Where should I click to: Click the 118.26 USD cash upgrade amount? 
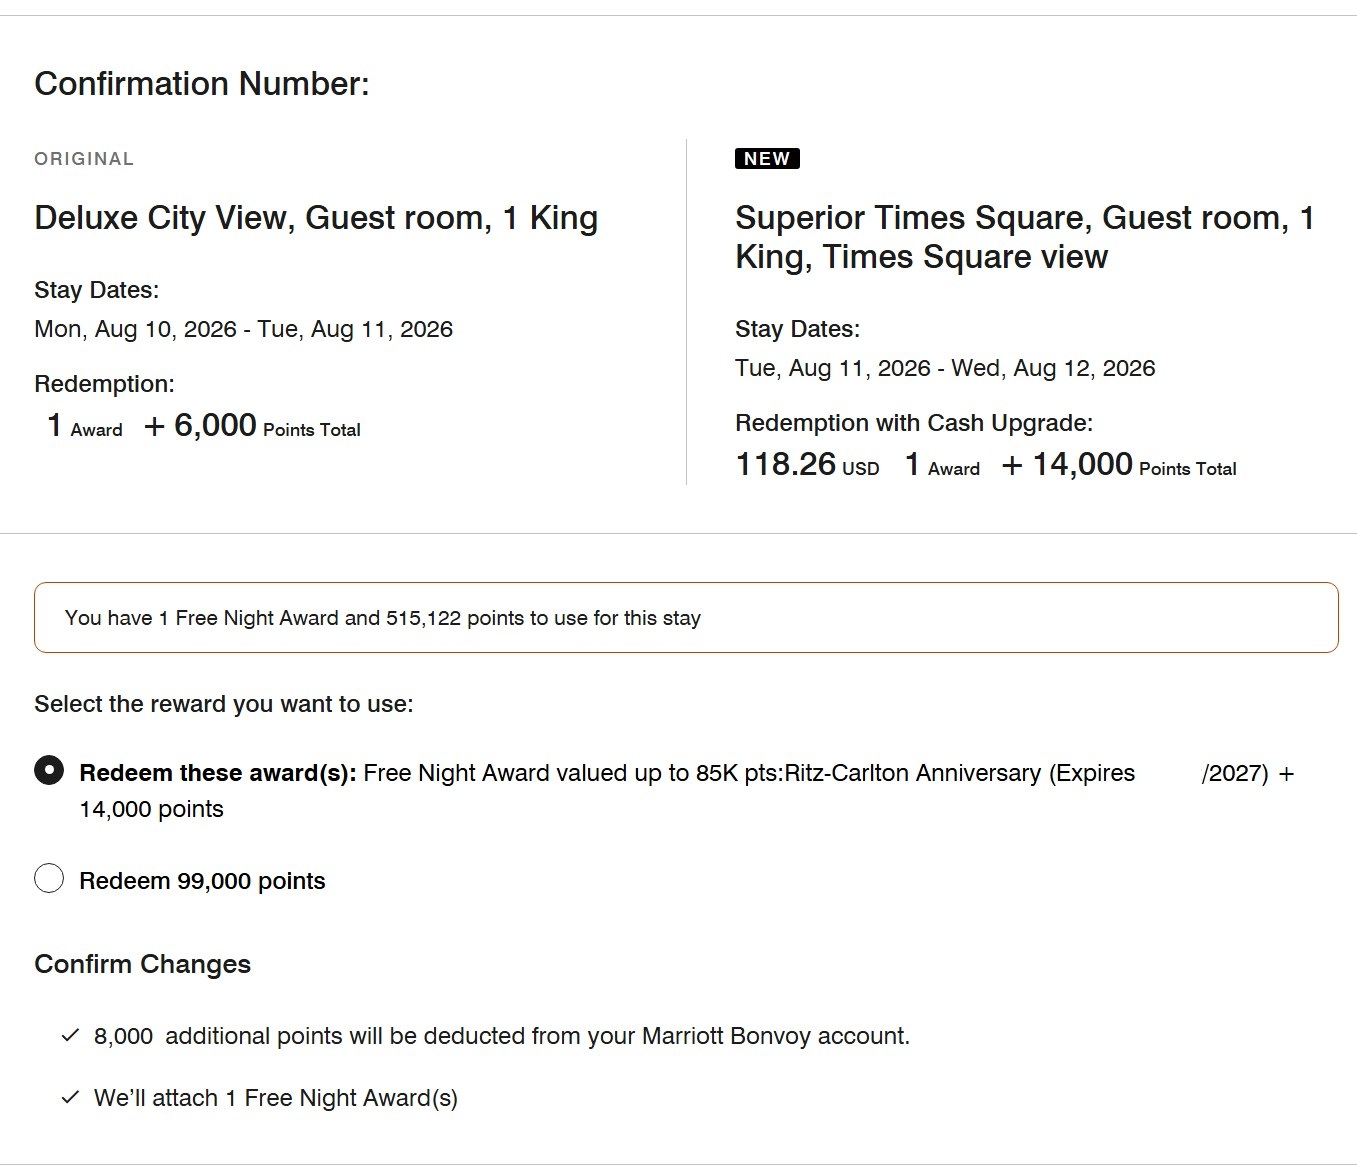(807, 465)
